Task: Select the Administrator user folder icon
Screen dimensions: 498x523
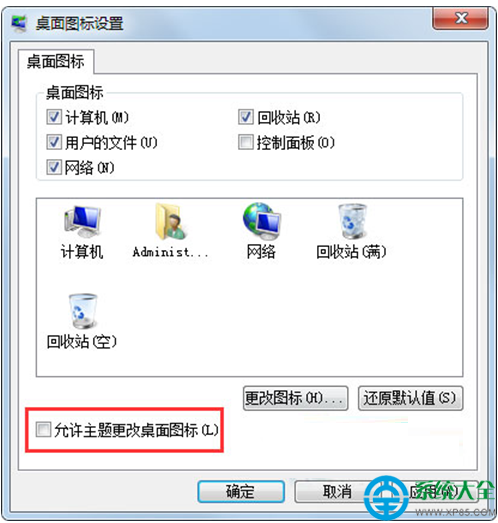Action: [x=170, y=222]
